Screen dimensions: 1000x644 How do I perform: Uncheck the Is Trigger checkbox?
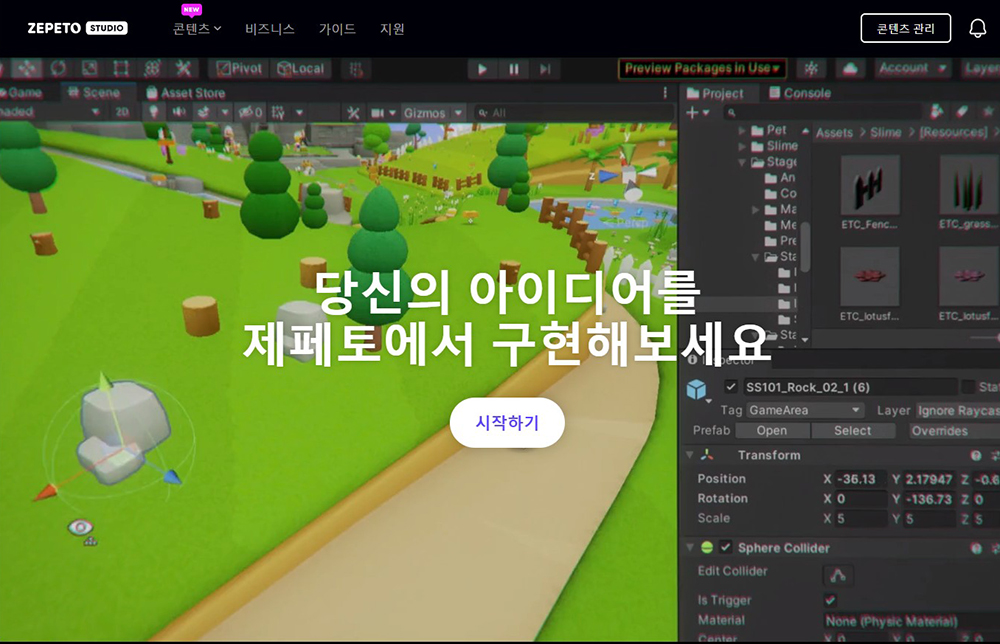(830, 600)
